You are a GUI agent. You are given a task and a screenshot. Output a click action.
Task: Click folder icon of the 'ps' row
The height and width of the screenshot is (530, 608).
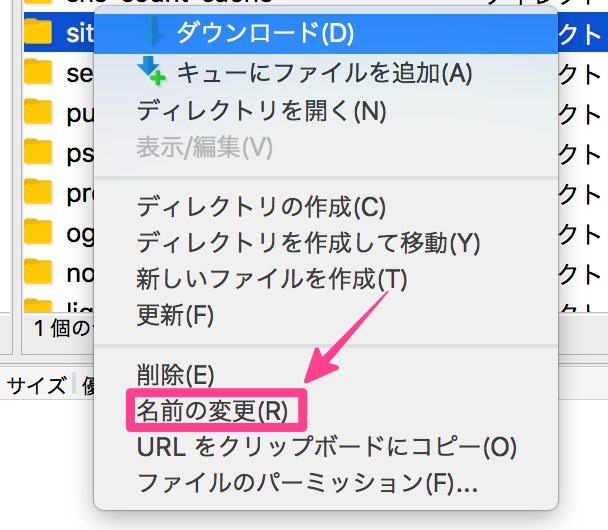tap(38, 152)
